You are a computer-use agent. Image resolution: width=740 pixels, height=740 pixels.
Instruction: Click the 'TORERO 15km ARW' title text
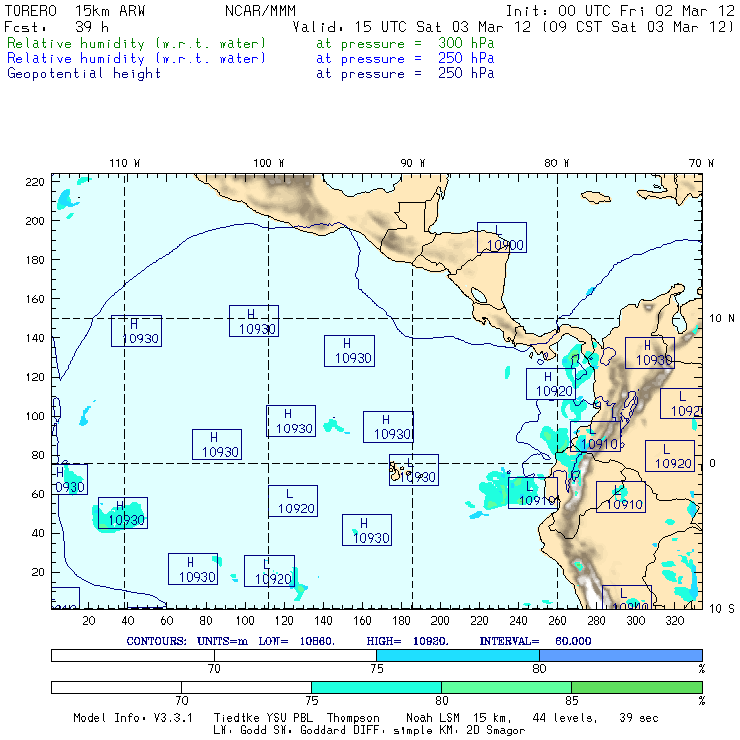[x=75, y=11]
